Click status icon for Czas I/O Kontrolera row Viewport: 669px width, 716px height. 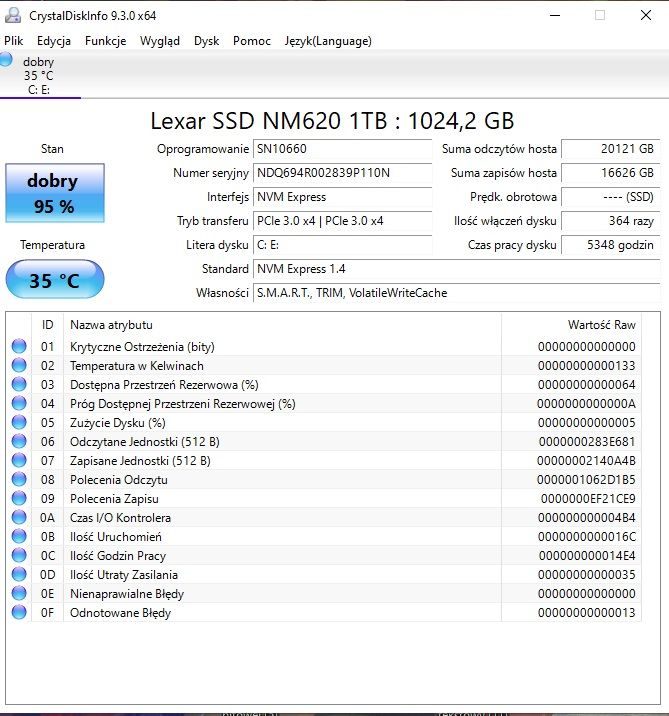click(x=19, y=517)
